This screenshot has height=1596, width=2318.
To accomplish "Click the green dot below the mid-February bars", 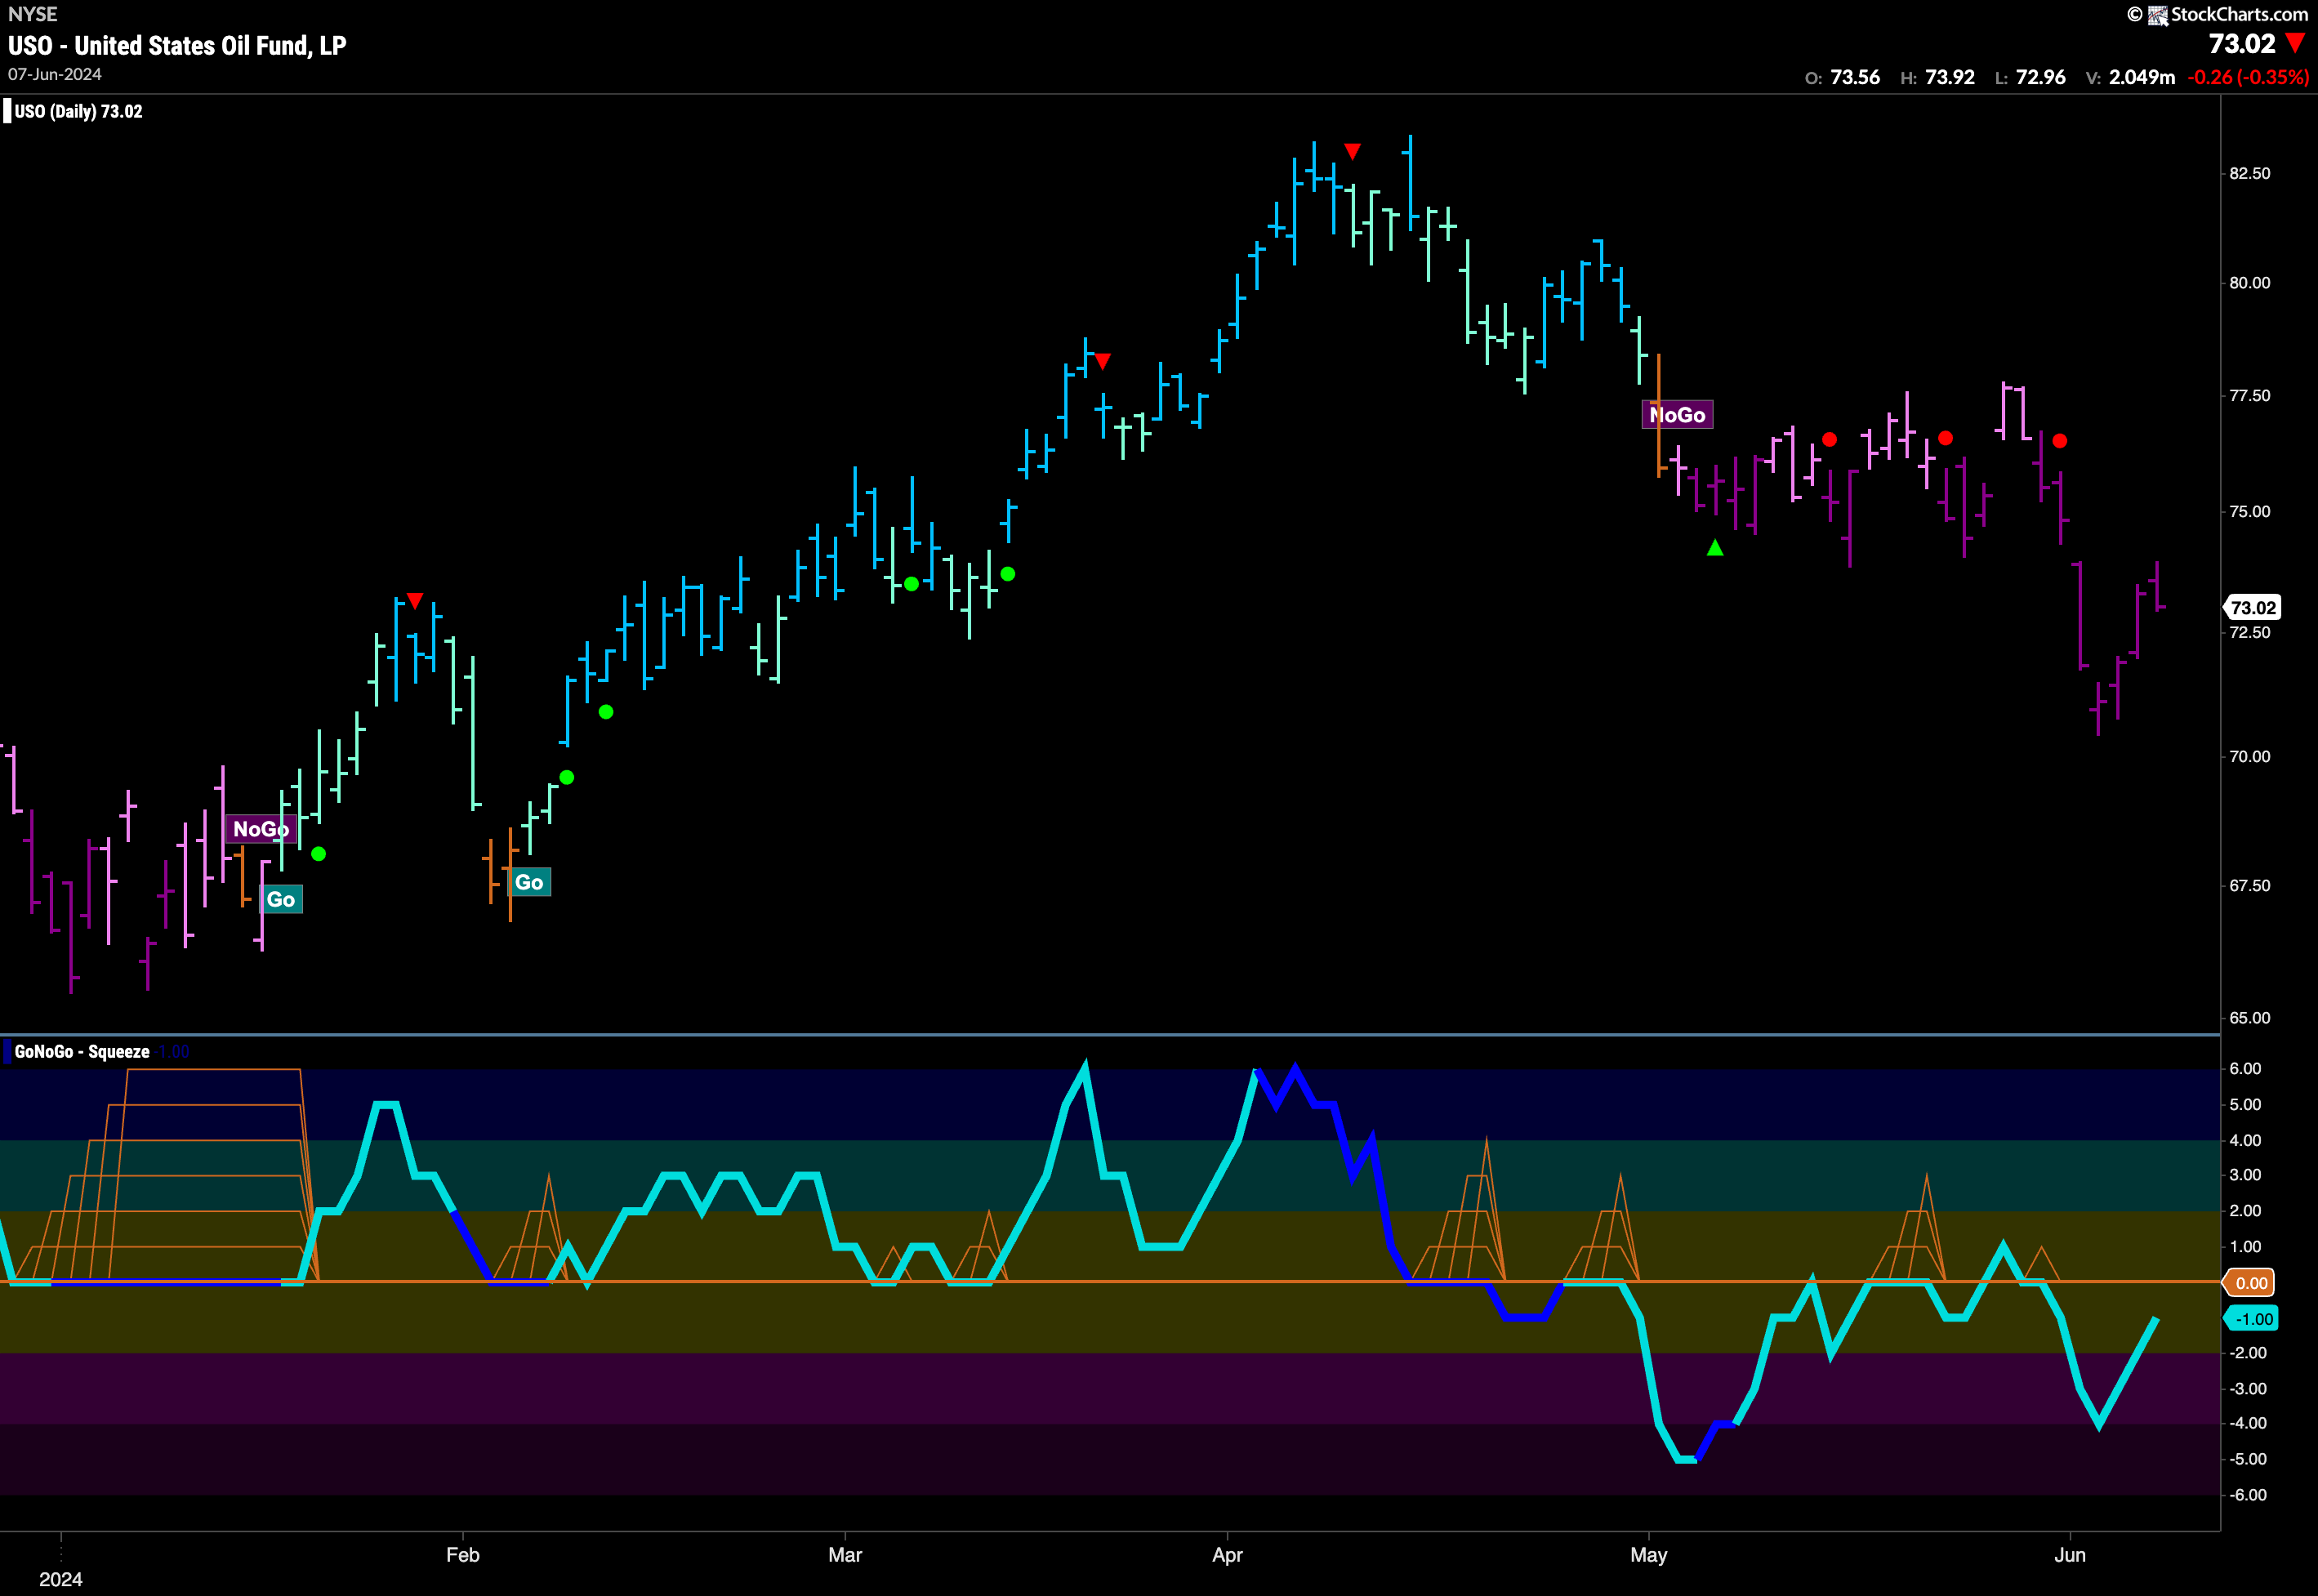I will click(x=606, y=712).
